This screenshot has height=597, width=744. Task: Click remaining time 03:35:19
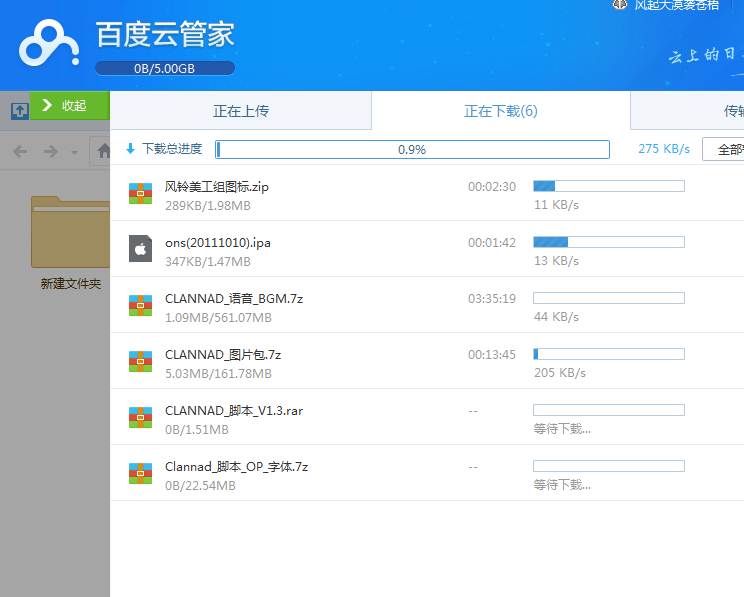tap(492, 298)
